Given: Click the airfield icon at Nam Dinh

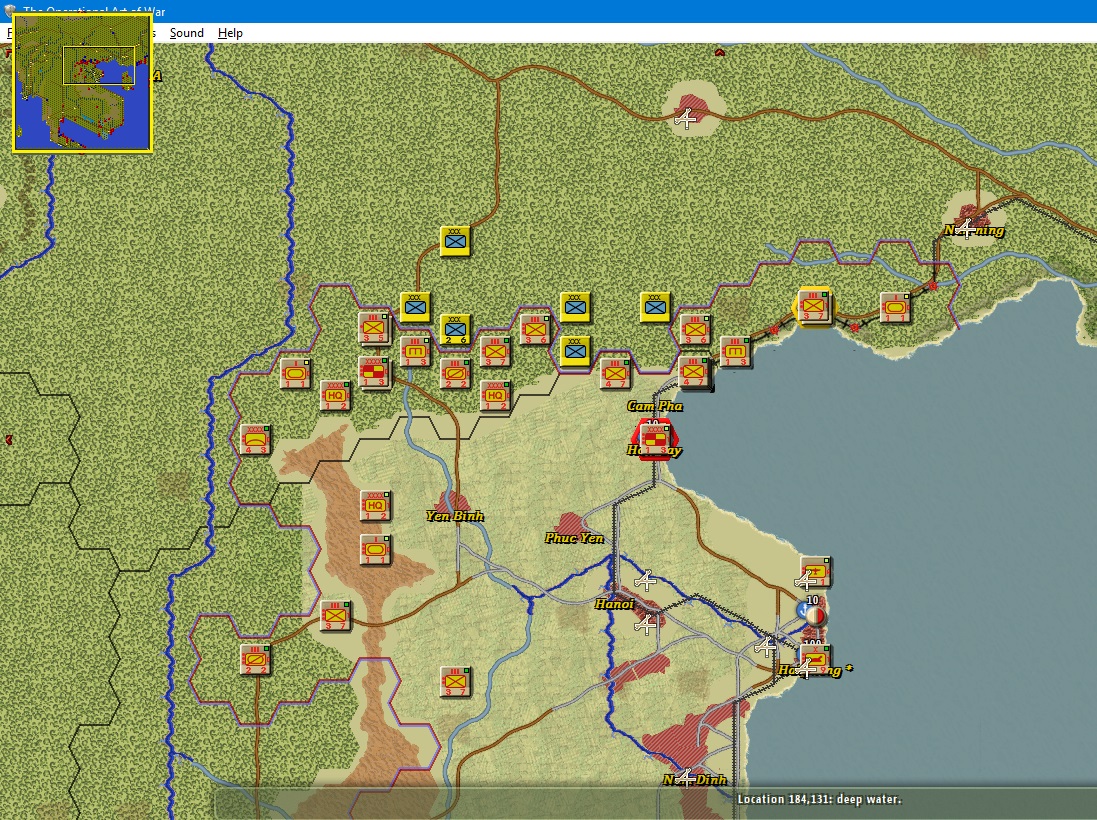Looking at the screenshot, I should (x=685, y=777).
